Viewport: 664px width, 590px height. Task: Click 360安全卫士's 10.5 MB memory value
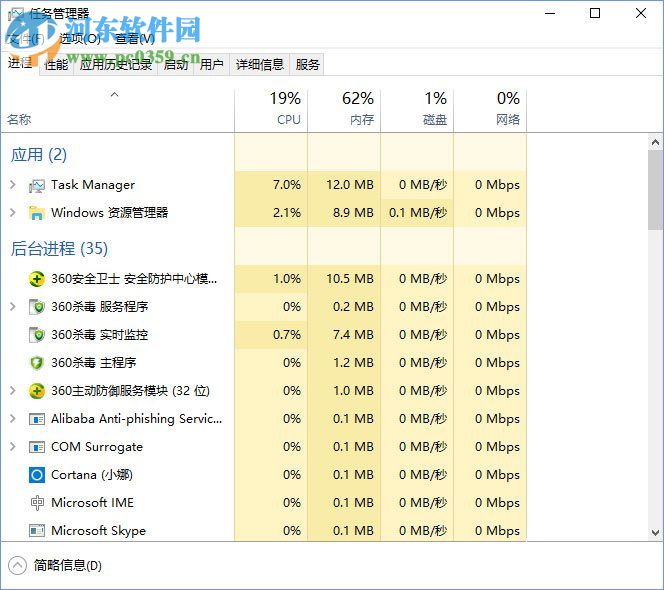pos(350,279)
